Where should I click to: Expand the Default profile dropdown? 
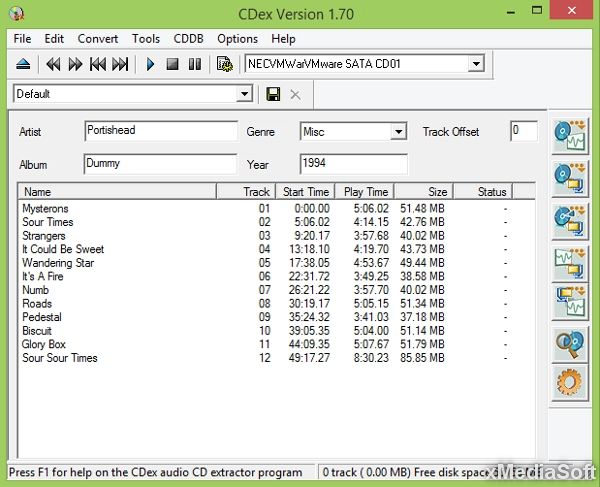click(244, 94)
